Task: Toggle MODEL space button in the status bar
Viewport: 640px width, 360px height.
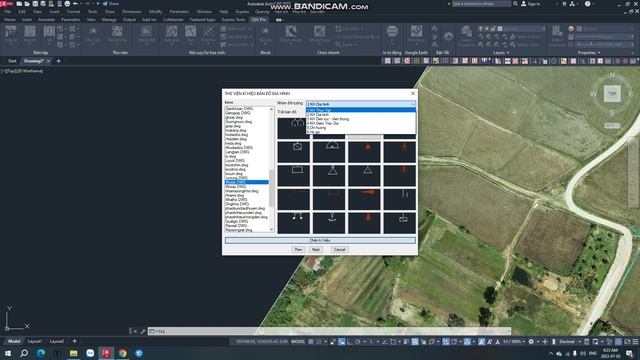Action: pos(298,342)
